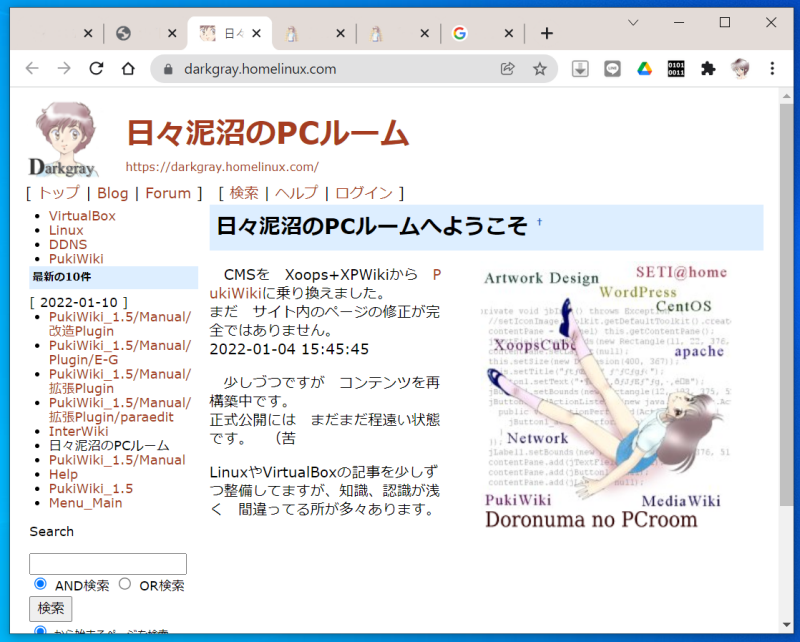
Task: Open the 検索 link in the navigation bar
Action: coord(244,193)
